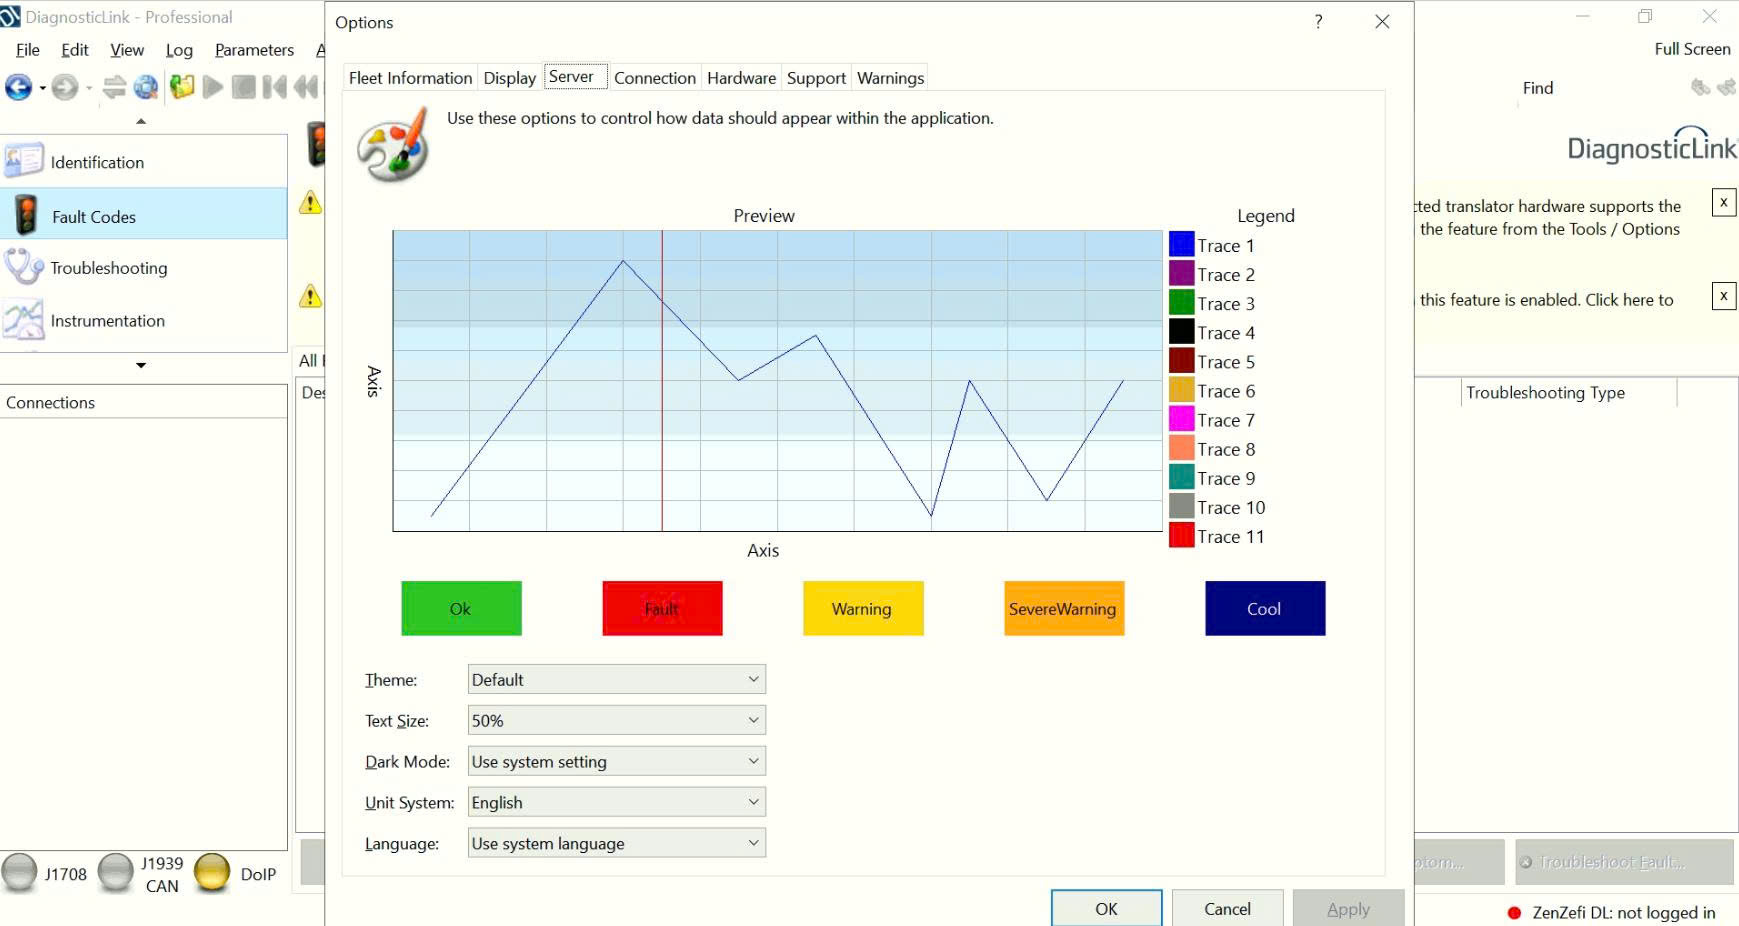Click the globe search toolbar icon
This screenshot has width=1739, height=926.
tap(146, 88)
